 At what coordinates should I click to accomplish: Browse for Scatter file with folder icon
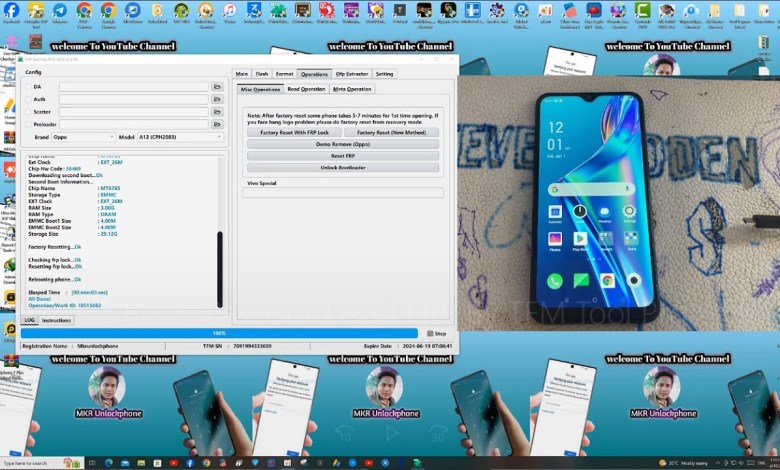pyautogui.click(x=217, y=112)
